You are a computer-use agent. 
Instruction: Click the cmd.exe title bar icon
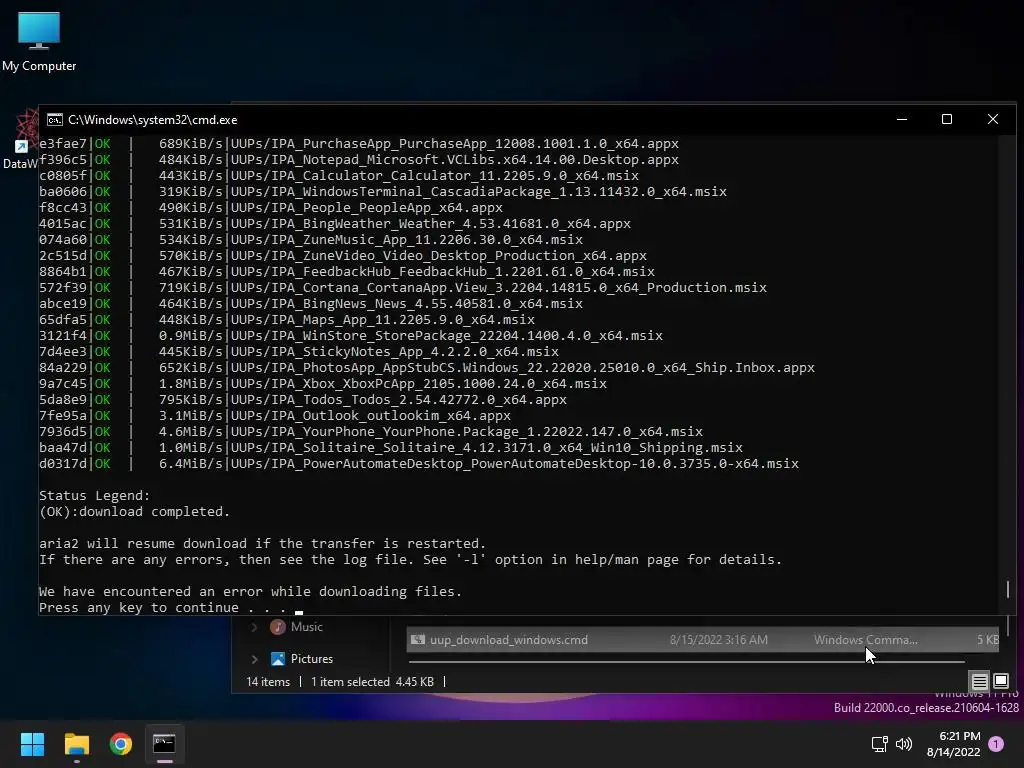click(x=55, y=120)
